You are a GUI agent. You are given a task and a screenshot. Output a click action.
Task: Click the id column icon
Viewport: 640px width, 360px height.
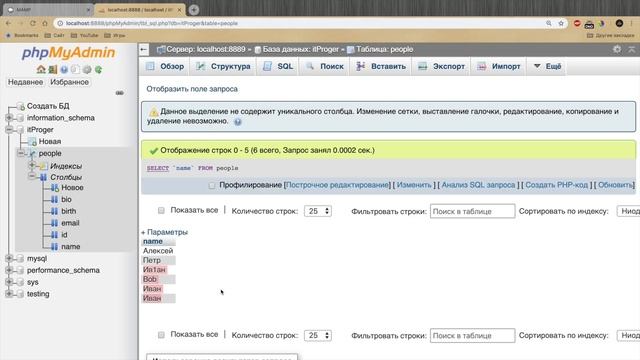coord(54,235)
